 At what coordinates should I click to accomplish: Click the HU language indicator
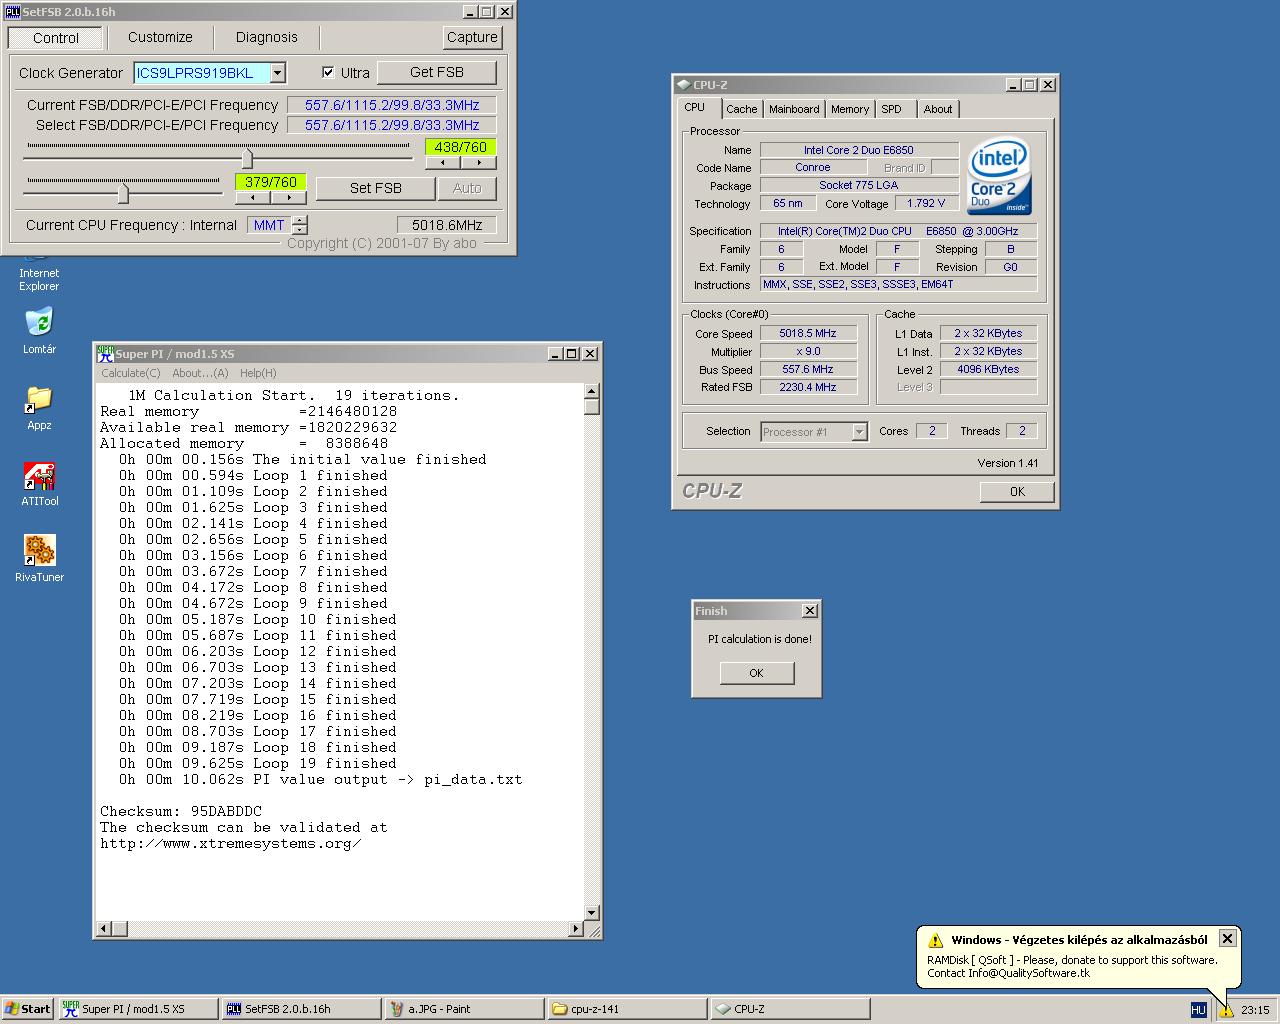coord(1198,1010)
